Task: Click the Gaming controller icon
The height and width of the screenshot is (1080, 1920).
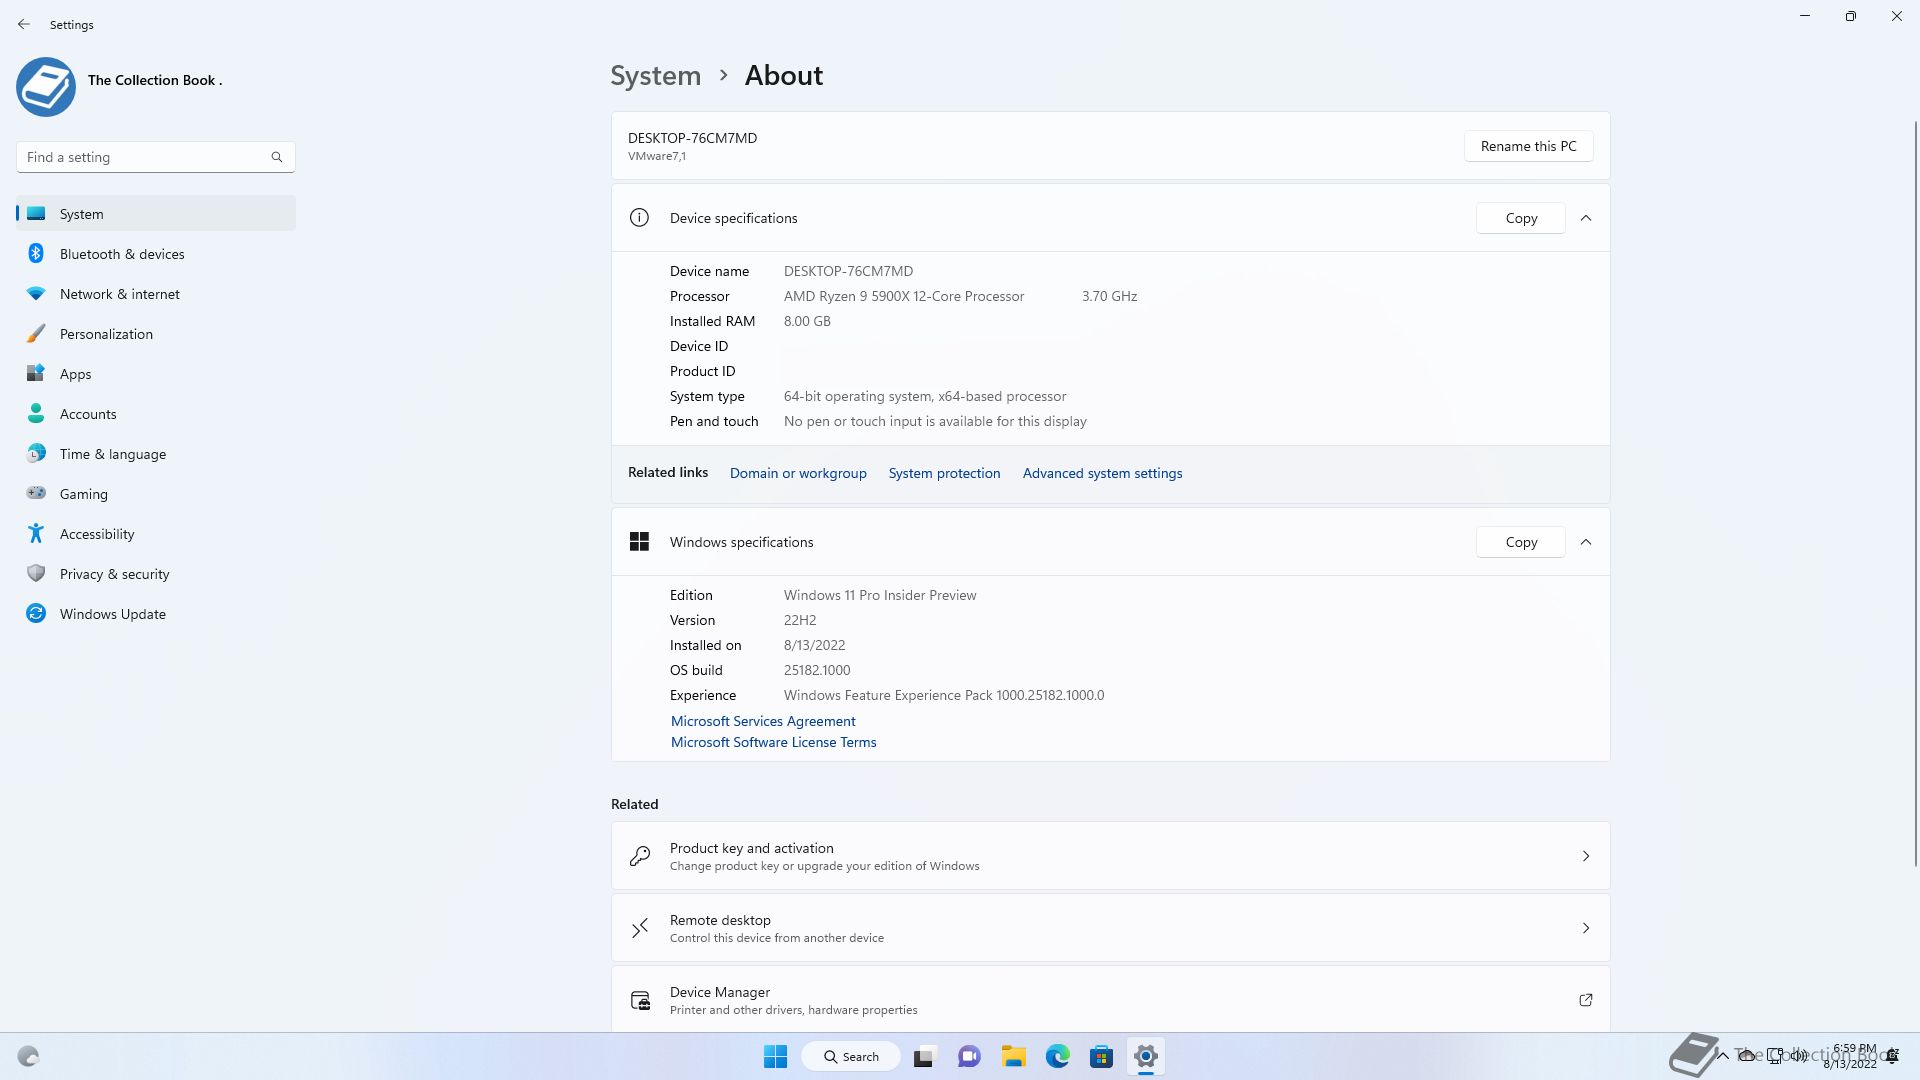Action: 36,493
